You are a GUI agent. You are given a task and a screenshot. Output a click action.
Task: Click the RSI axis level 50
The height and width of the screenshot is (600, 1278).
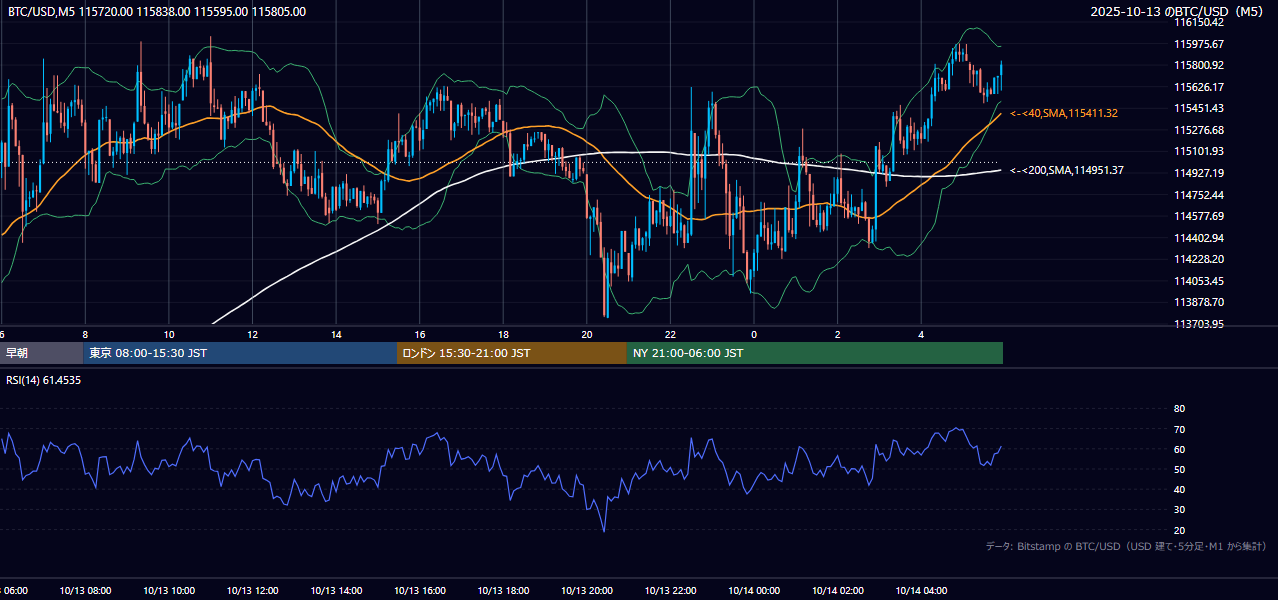click(1179, 469)
